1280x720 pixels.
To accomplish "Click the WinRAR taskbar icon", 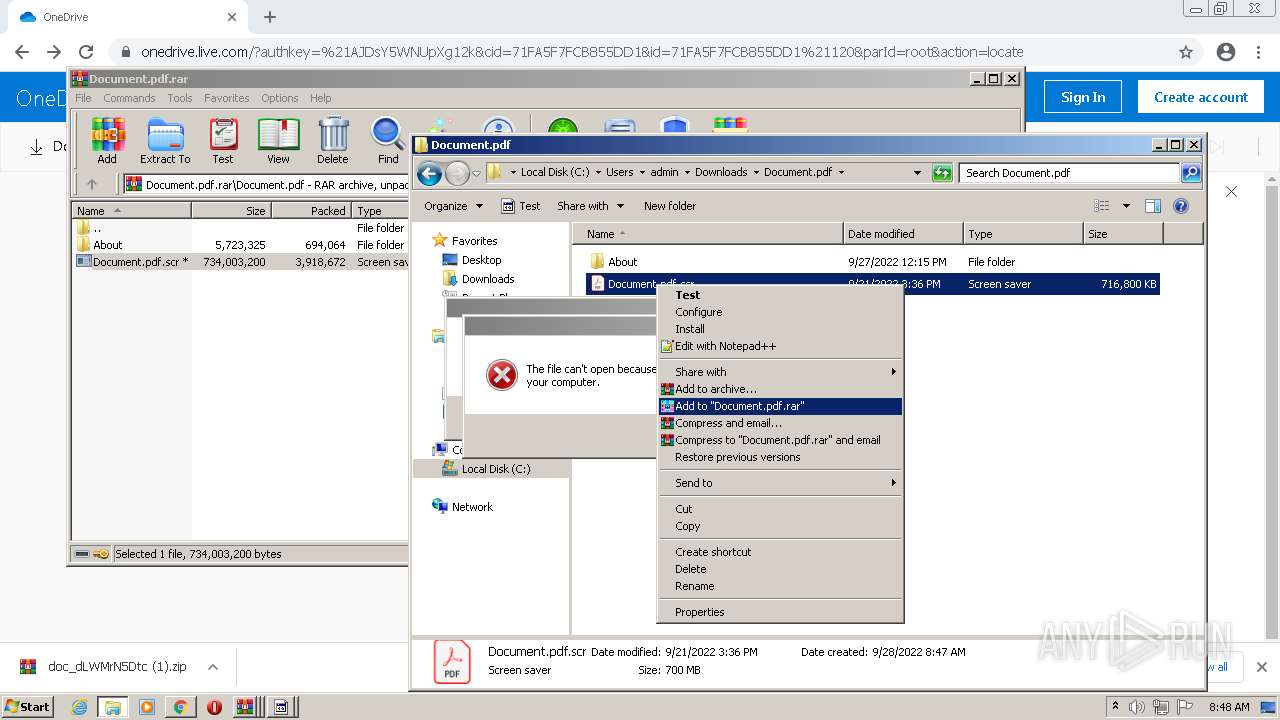I will click(245, 707).
